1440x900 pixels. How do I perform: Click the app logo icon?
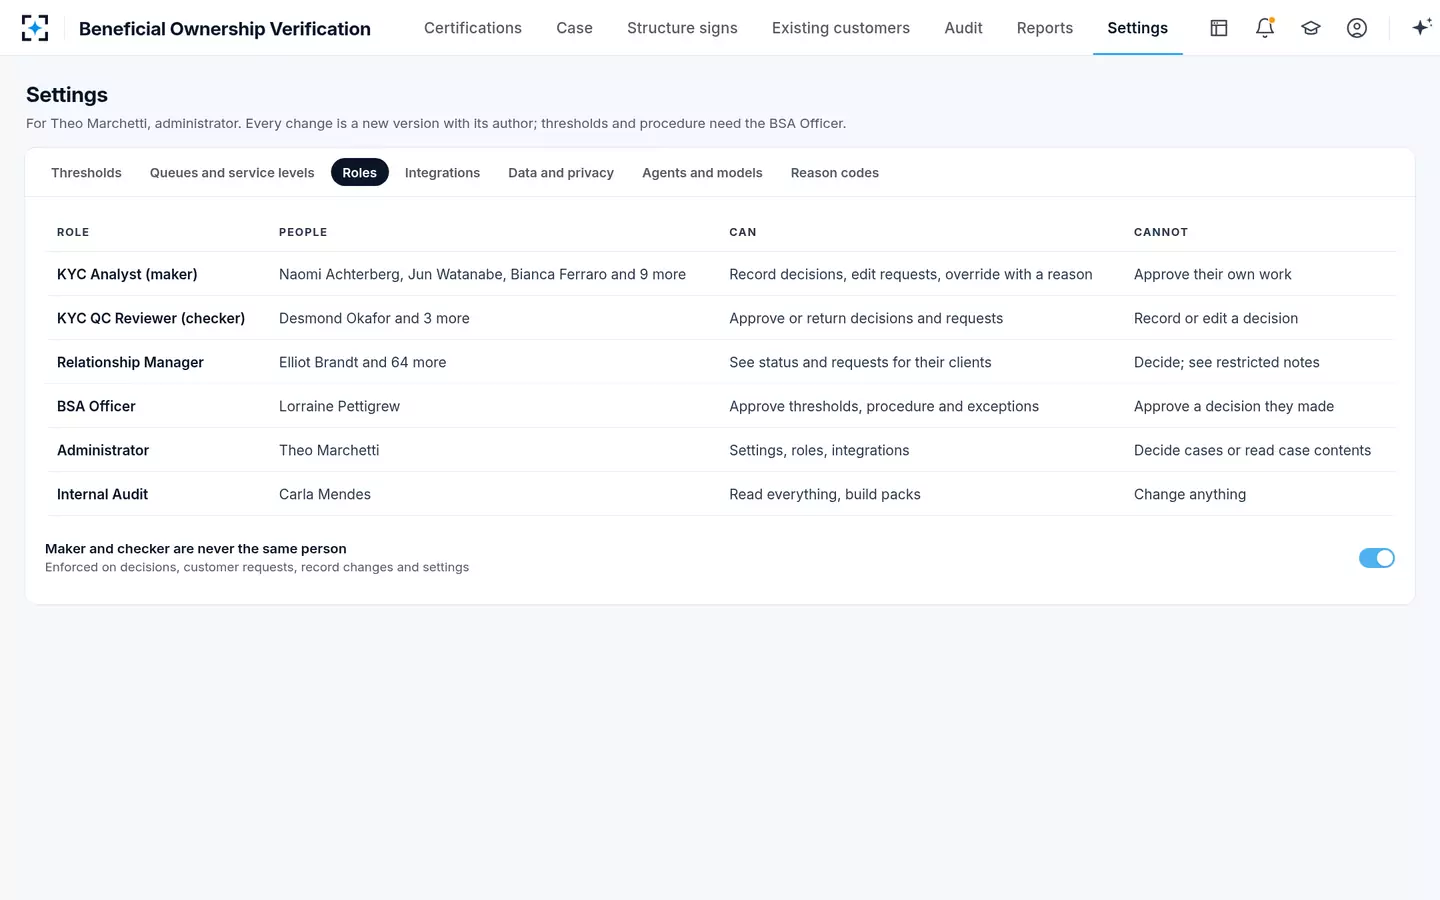pos(35,28)
